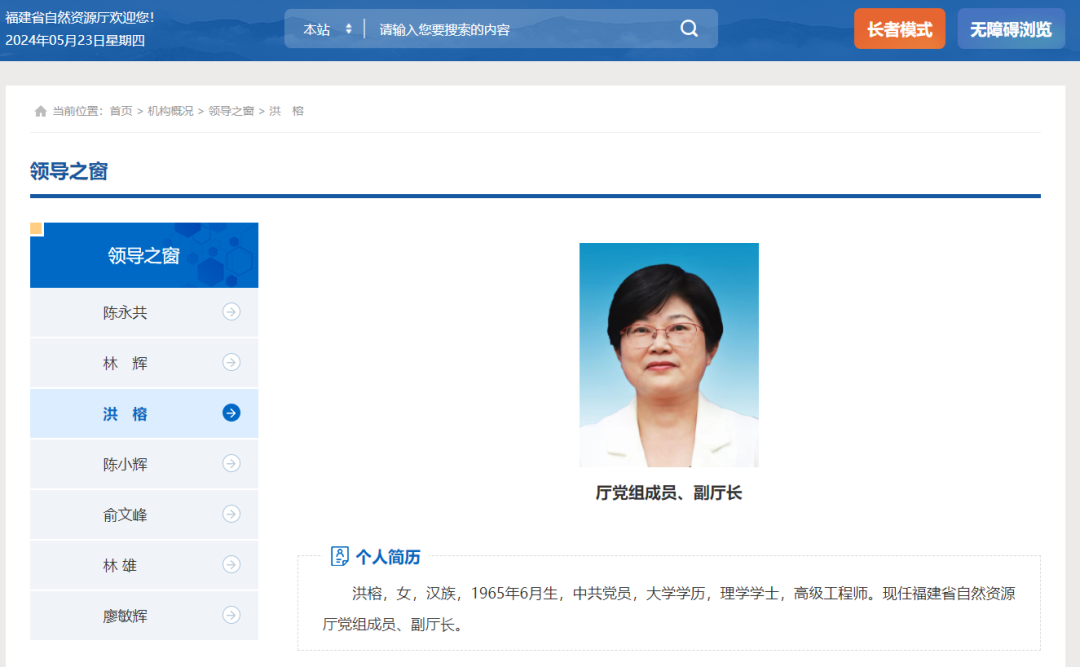Click the blue arrow icon beside 洪榕
Screen dimensions: 1080x667
click(231, 413)
